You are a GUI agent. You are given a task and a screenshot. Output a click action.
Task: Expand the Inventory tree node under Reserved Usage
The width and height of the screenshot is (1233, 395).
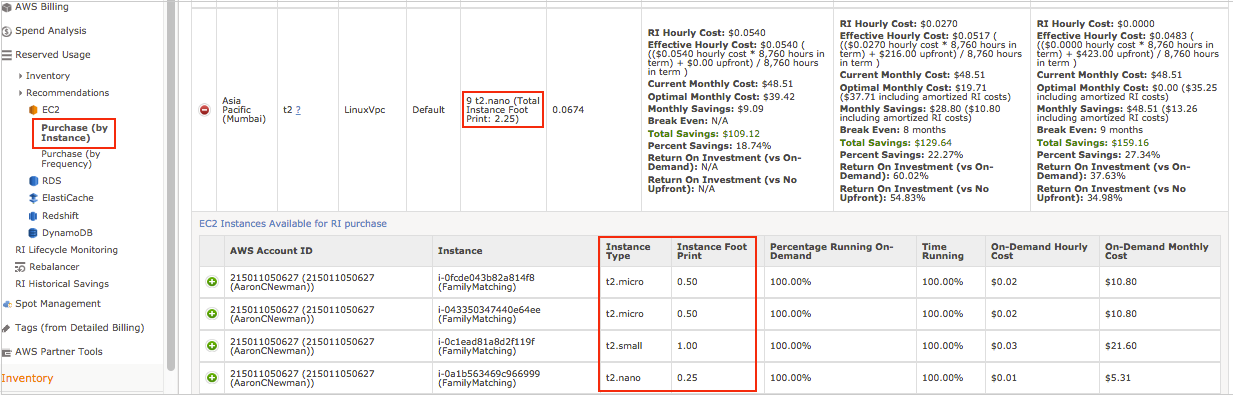pos(20,76)
